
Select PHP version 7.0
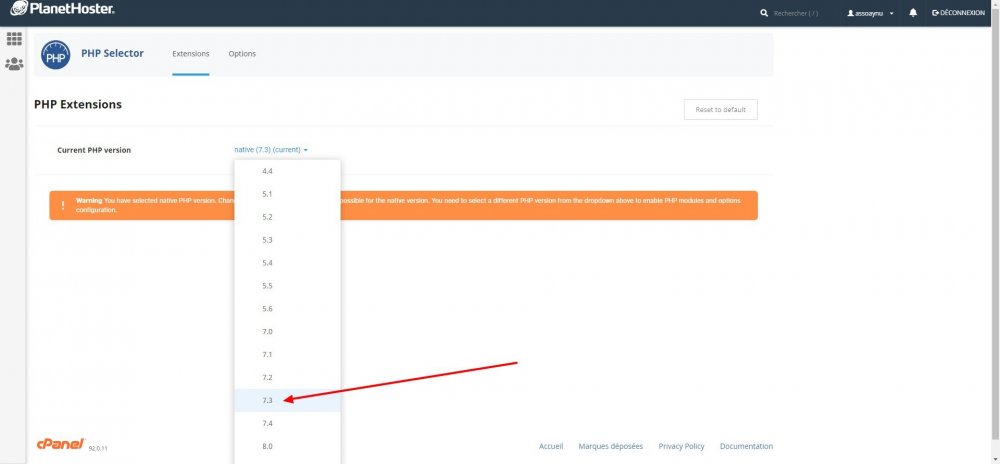tap(287, 331)
